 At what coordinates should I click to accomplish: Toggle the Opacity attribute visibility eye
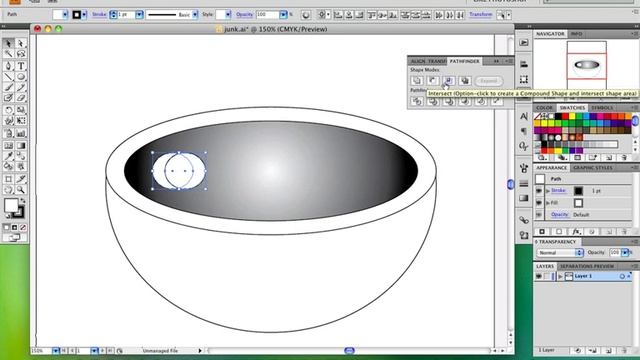[x=539, y=215]
